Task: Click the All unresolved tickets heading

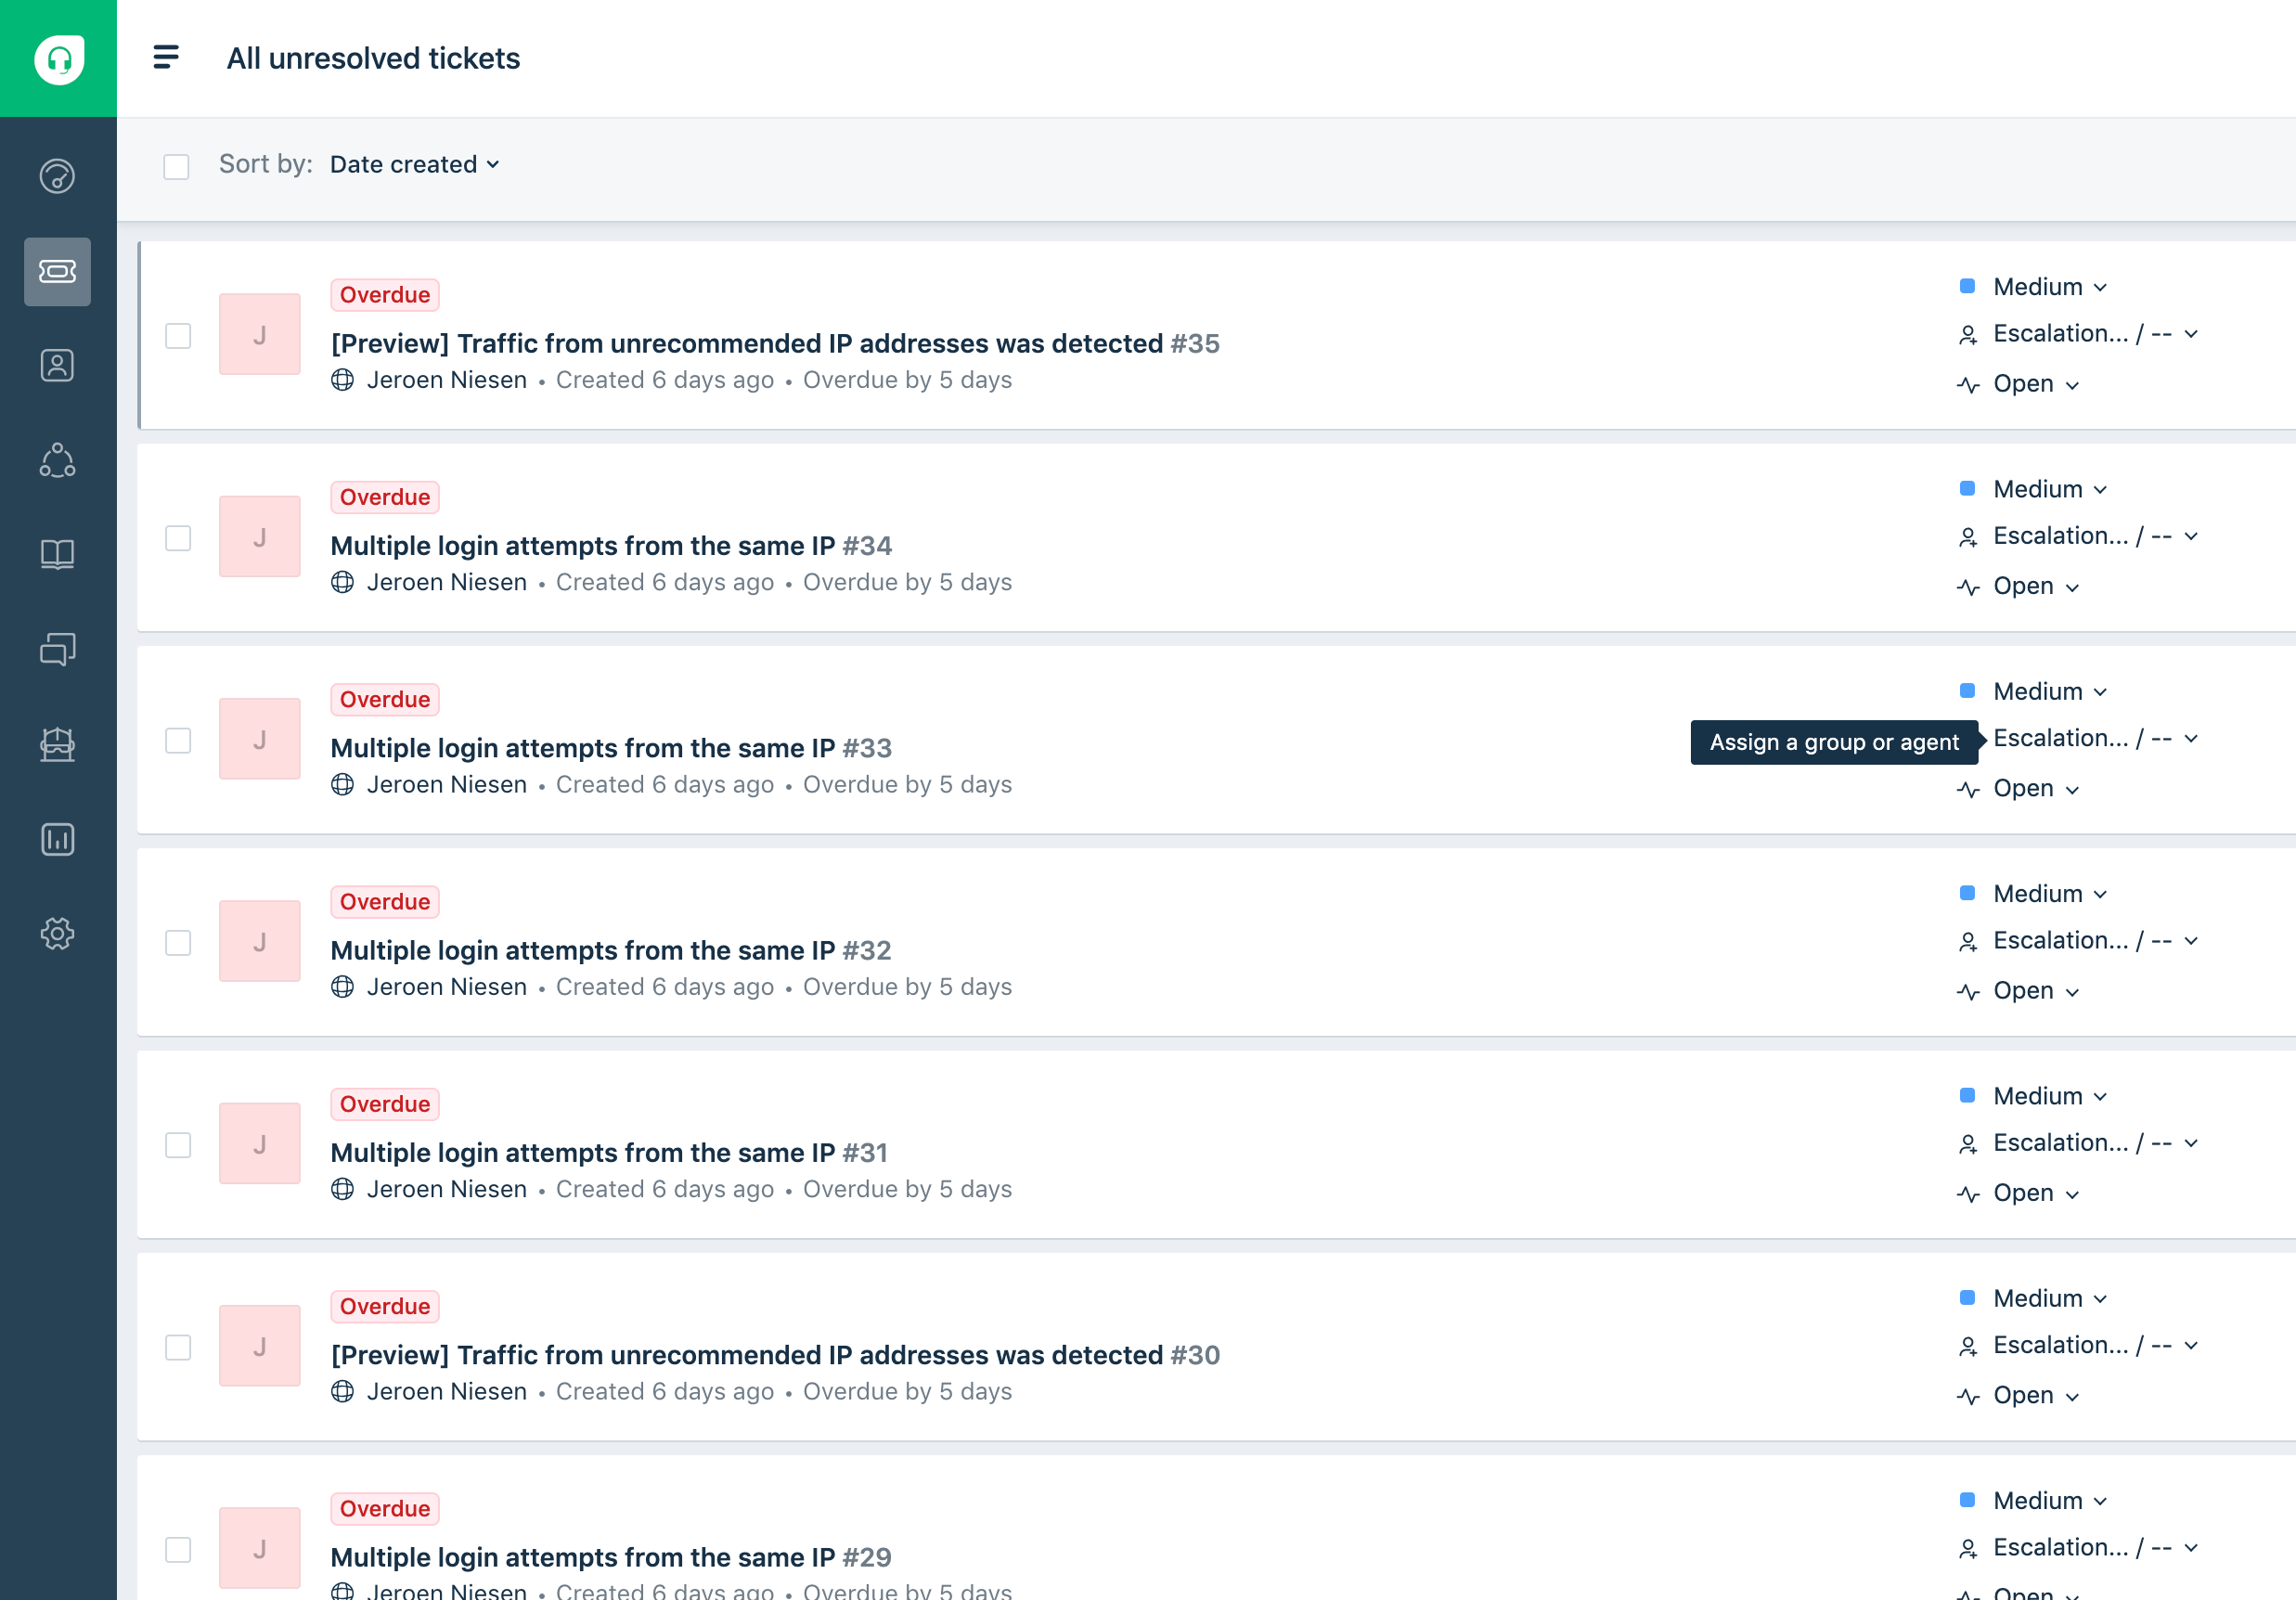Action: [x=373, y=58]
